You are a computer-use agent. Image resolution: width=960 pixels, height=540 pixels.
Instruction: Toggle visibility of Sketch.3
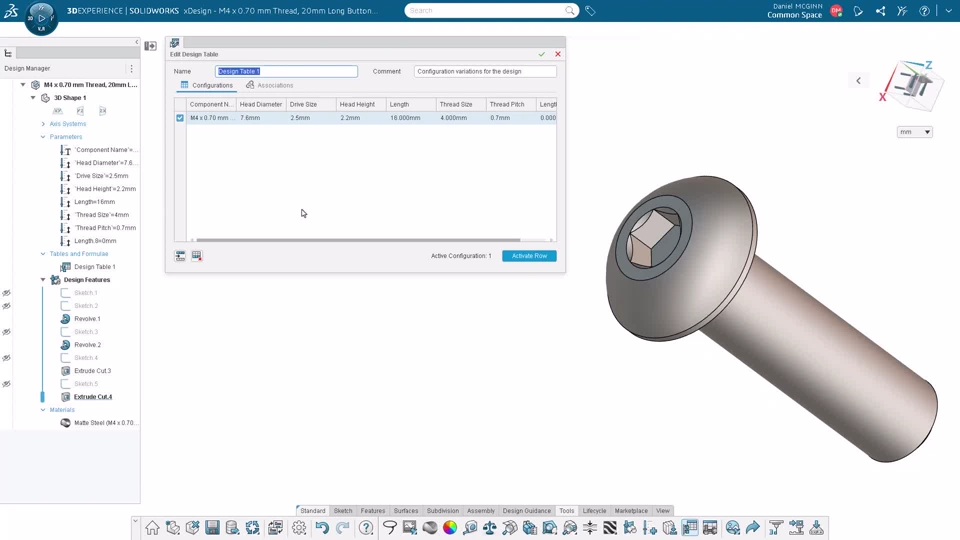pos(6,332)
